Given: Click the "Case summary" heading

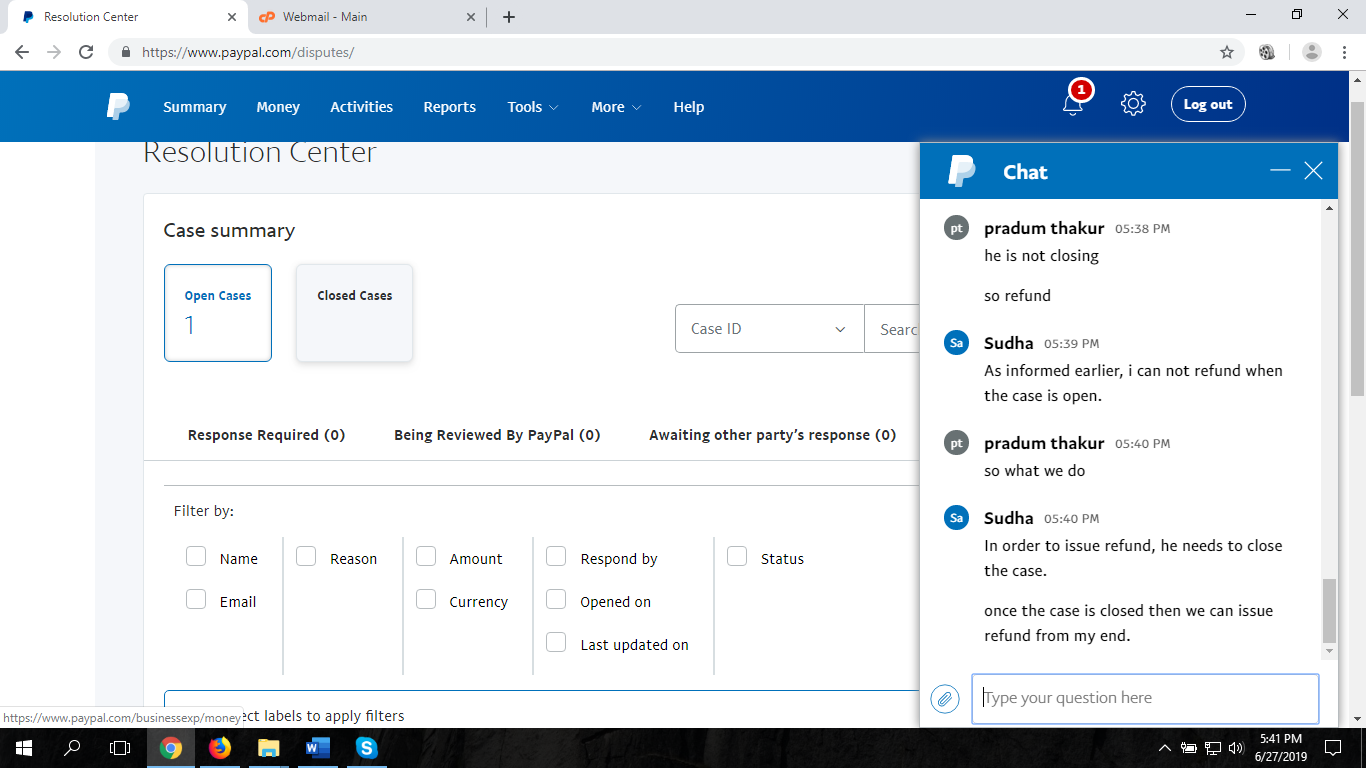Looking at the screenshot, I should 229,230.
